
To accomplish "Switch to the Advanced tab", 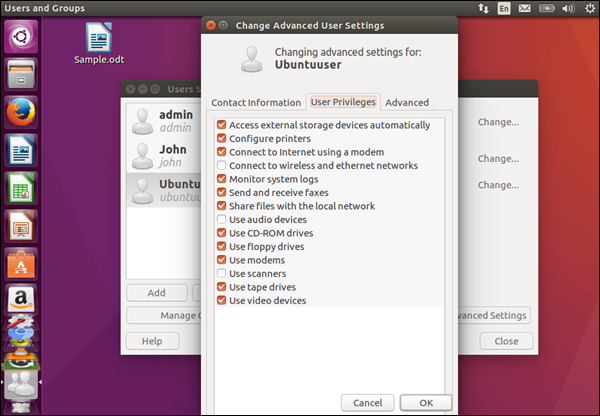I will click(407, 103).
